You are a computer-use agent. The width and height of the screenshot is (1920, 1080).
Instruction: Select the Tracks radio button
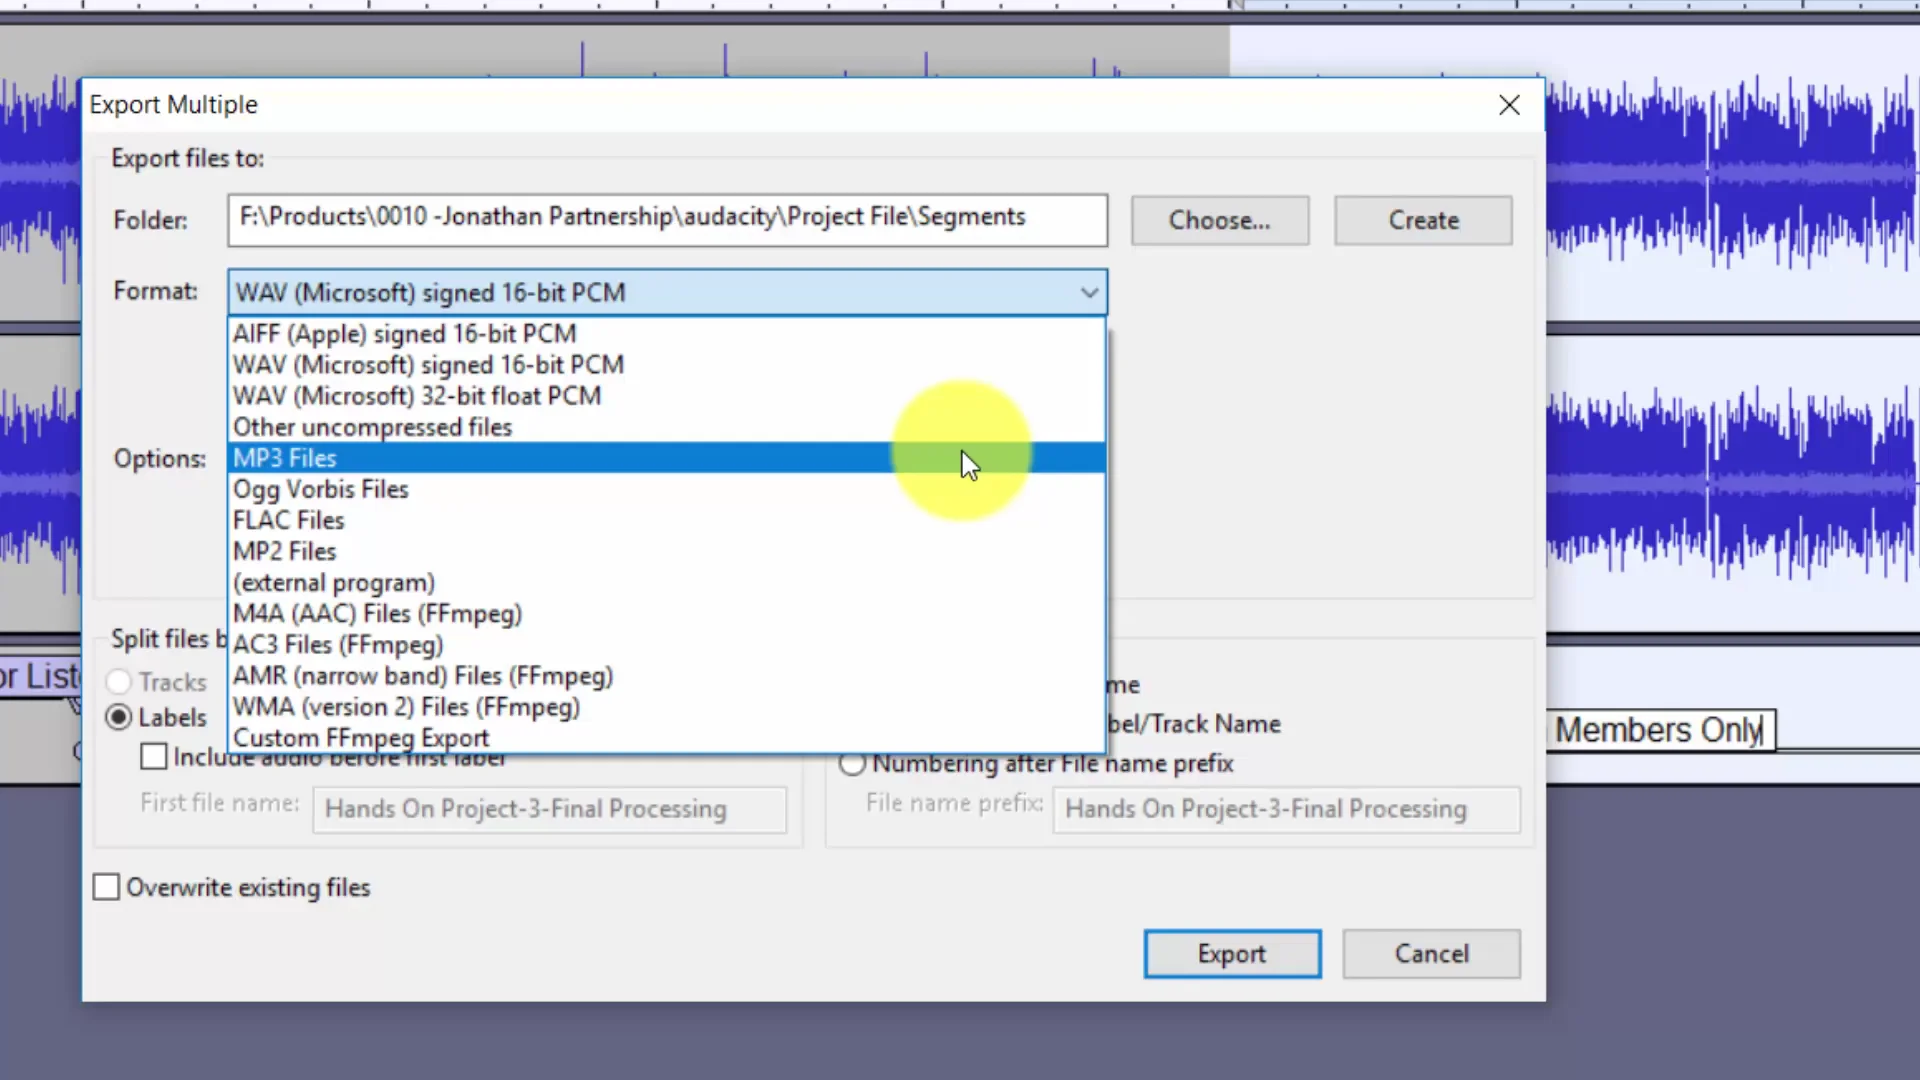pyautogui.click(x=119, y=682)
